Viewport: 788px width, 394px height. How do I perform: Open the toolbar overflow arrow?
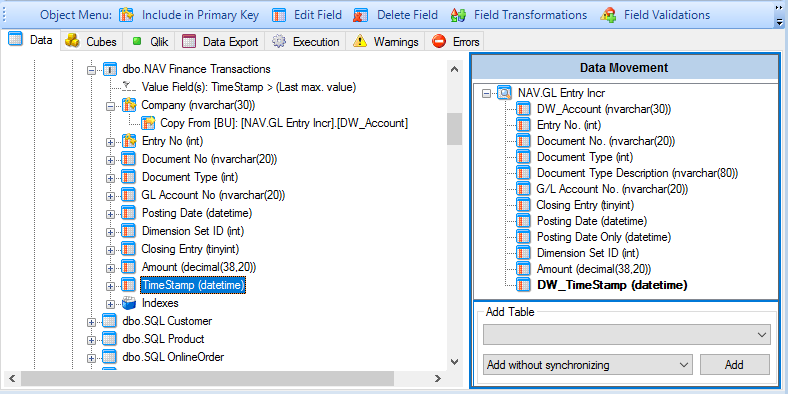[x=779, y=22]
